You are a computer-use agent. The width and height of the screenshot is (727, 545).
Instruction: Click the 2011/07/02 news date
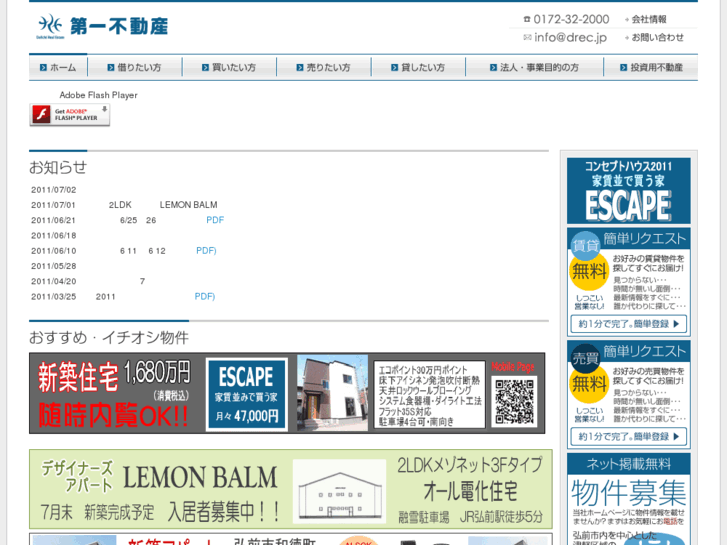click(54, 190)
